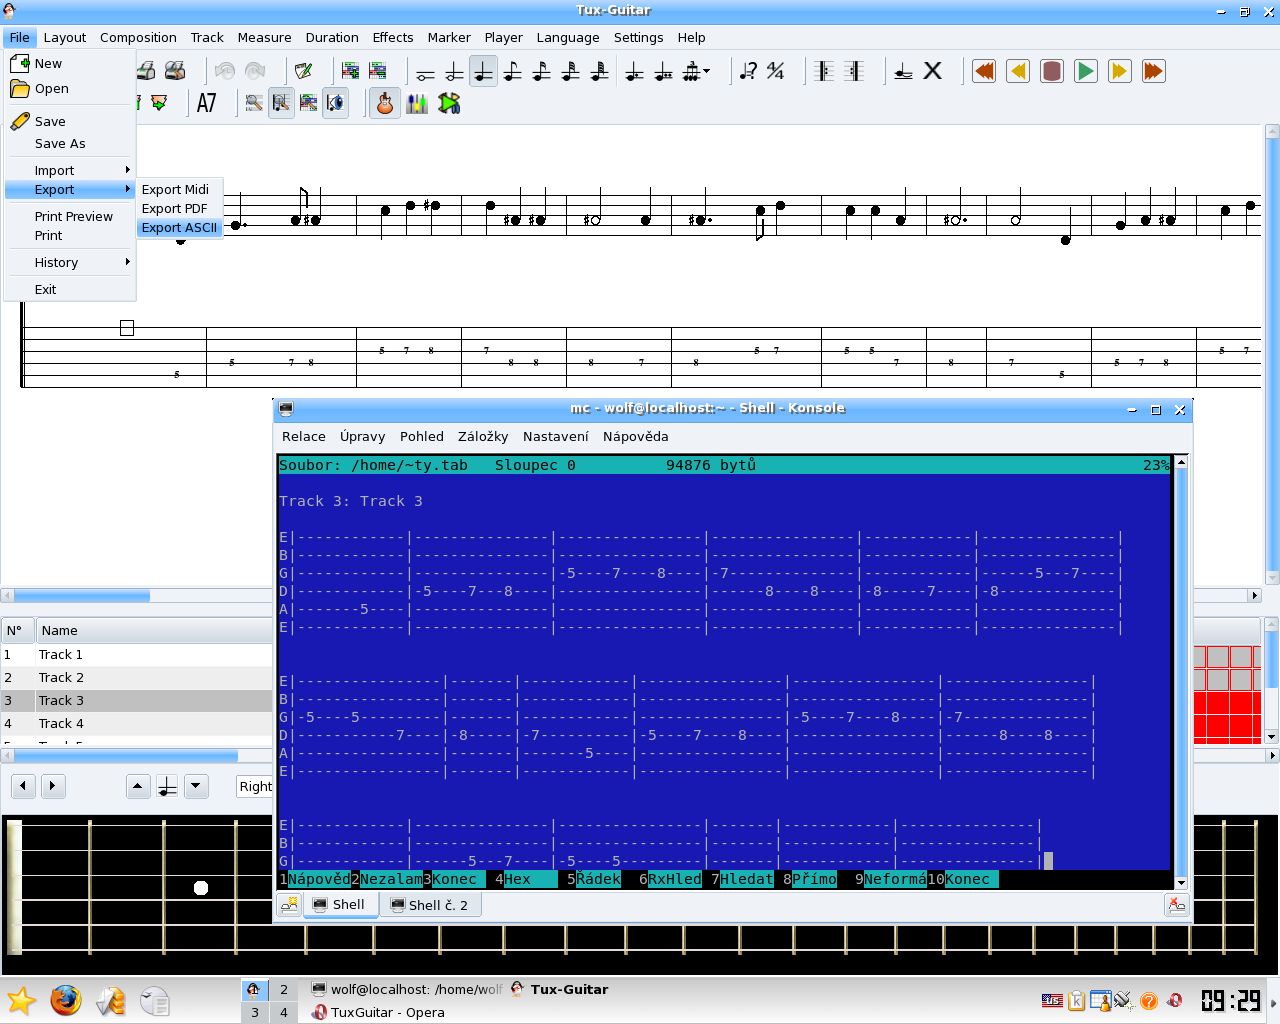Click the print icon in the toolbar

coord(147,71)
